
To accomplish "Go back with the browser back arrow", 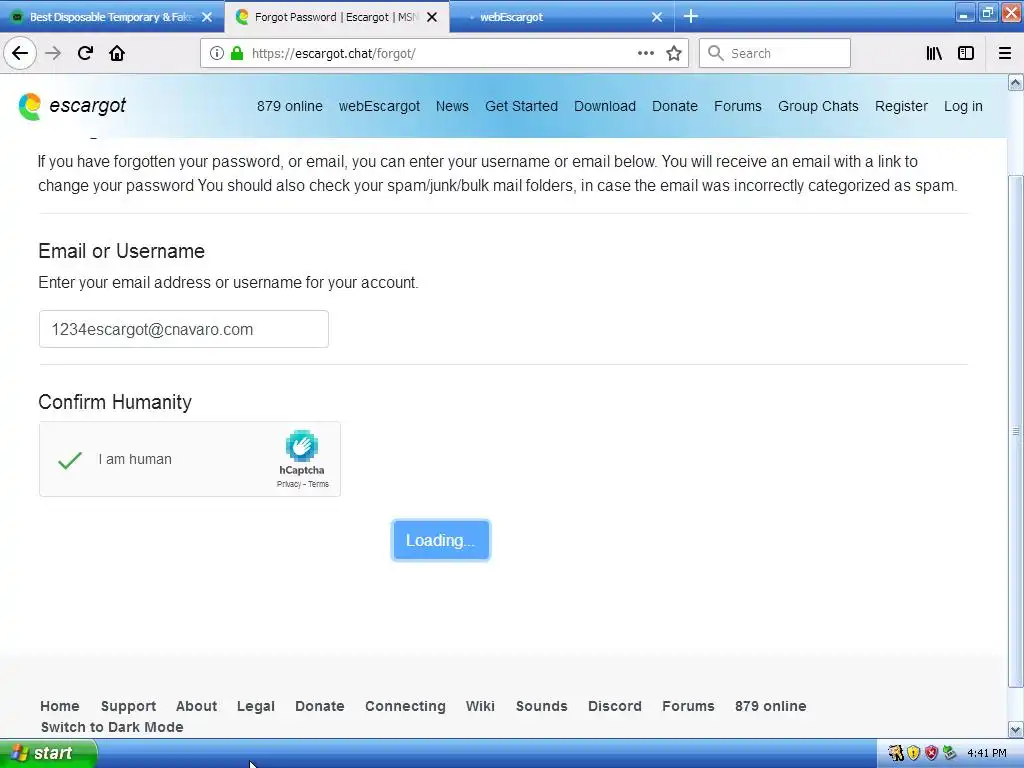I will click(x=20, y=53).
